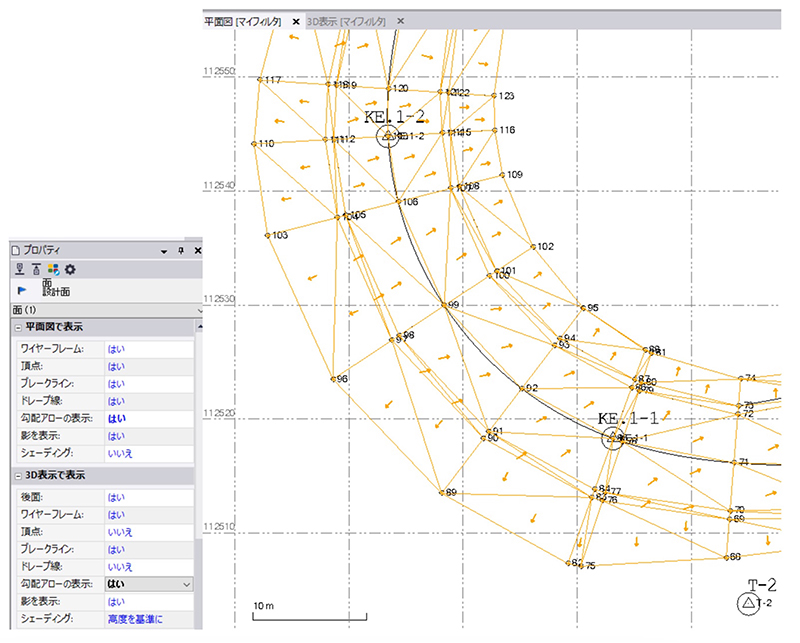Select the T-2 triangle survey point marker
800x643 pixels.
pyautogui.click(x=746, y=603)
